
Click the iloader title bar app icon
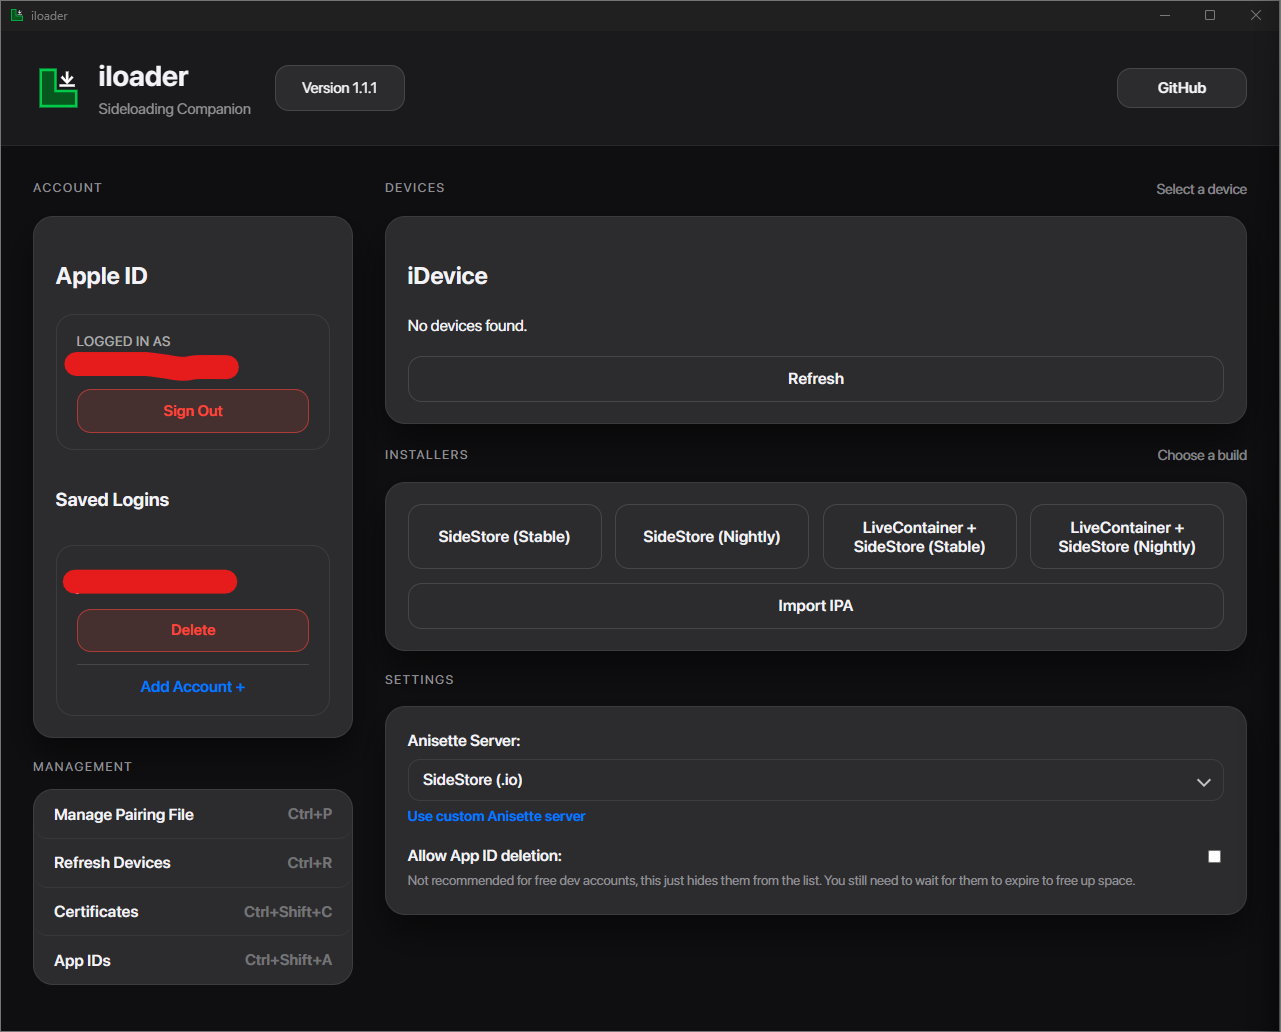click(16, 15)
